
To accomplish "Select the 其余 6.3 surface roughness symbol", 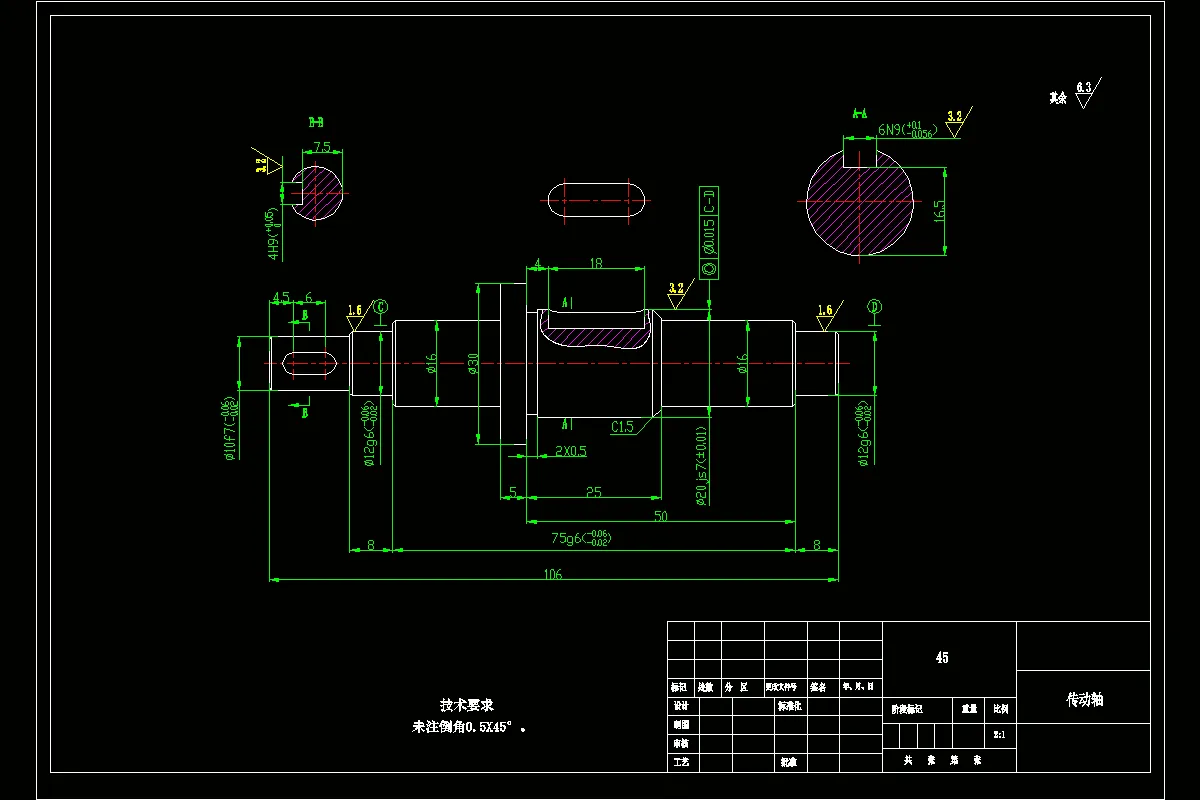I will click(x=1085, y=91).
